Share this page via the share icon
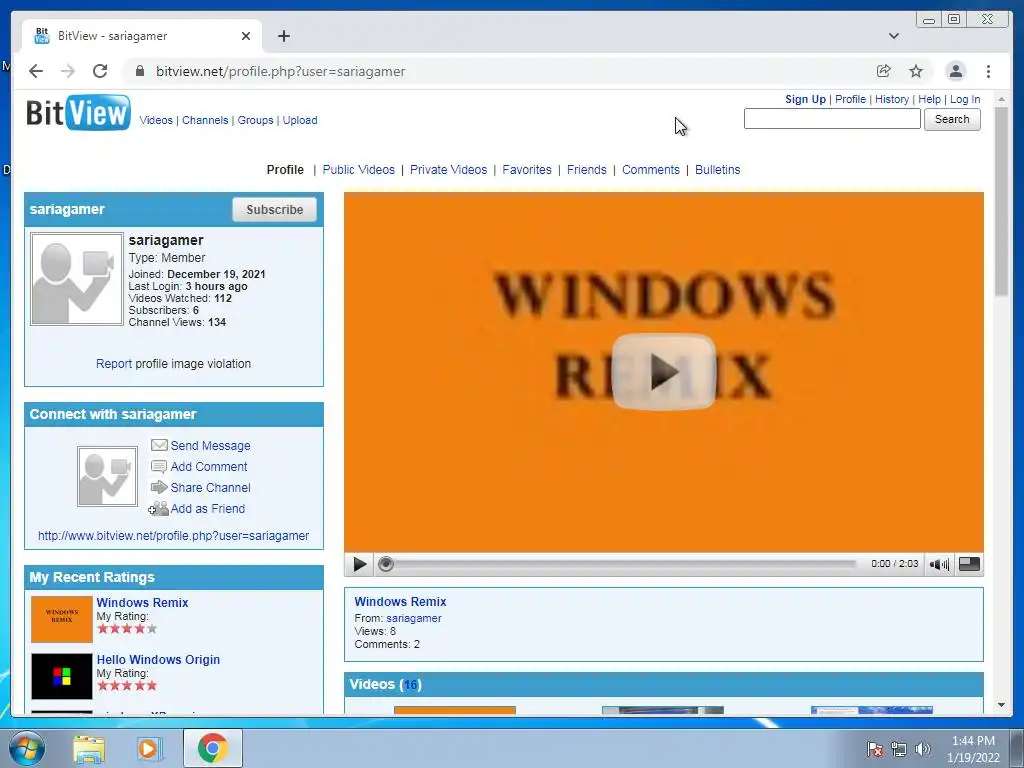 884,71
